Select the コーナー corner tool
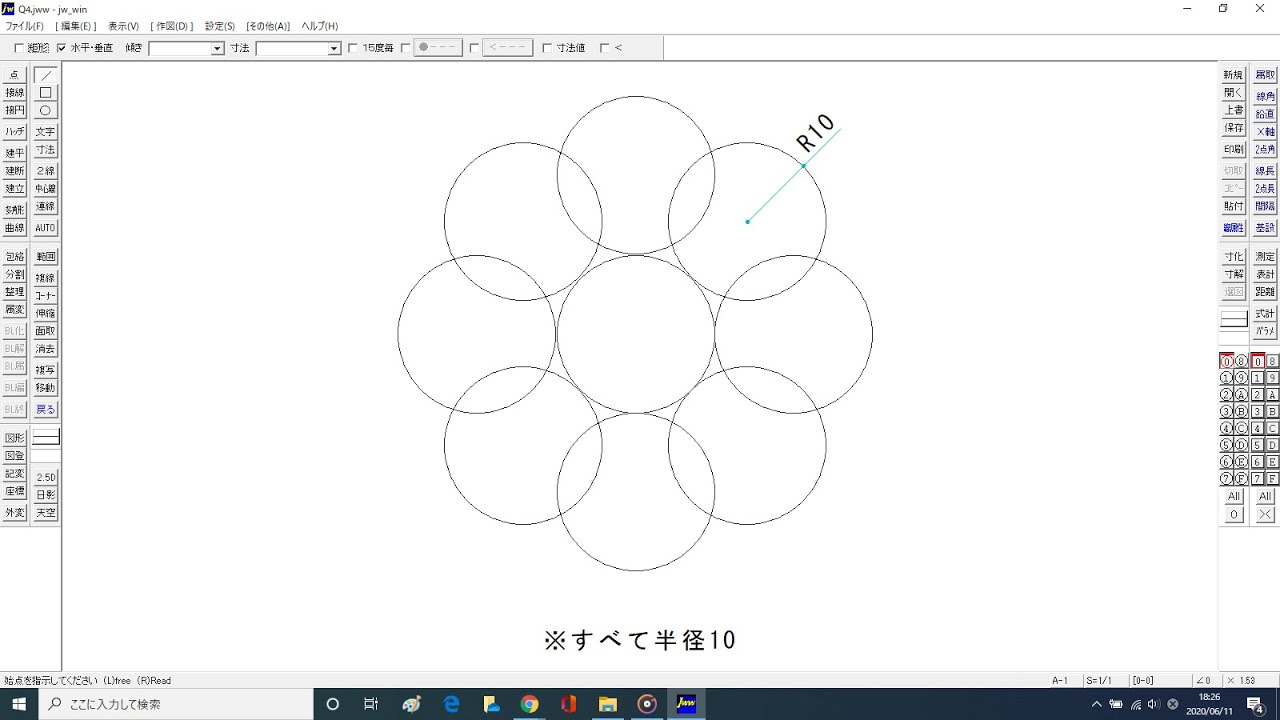Viewport: 1280px width, 720px height. pos(45,296)
